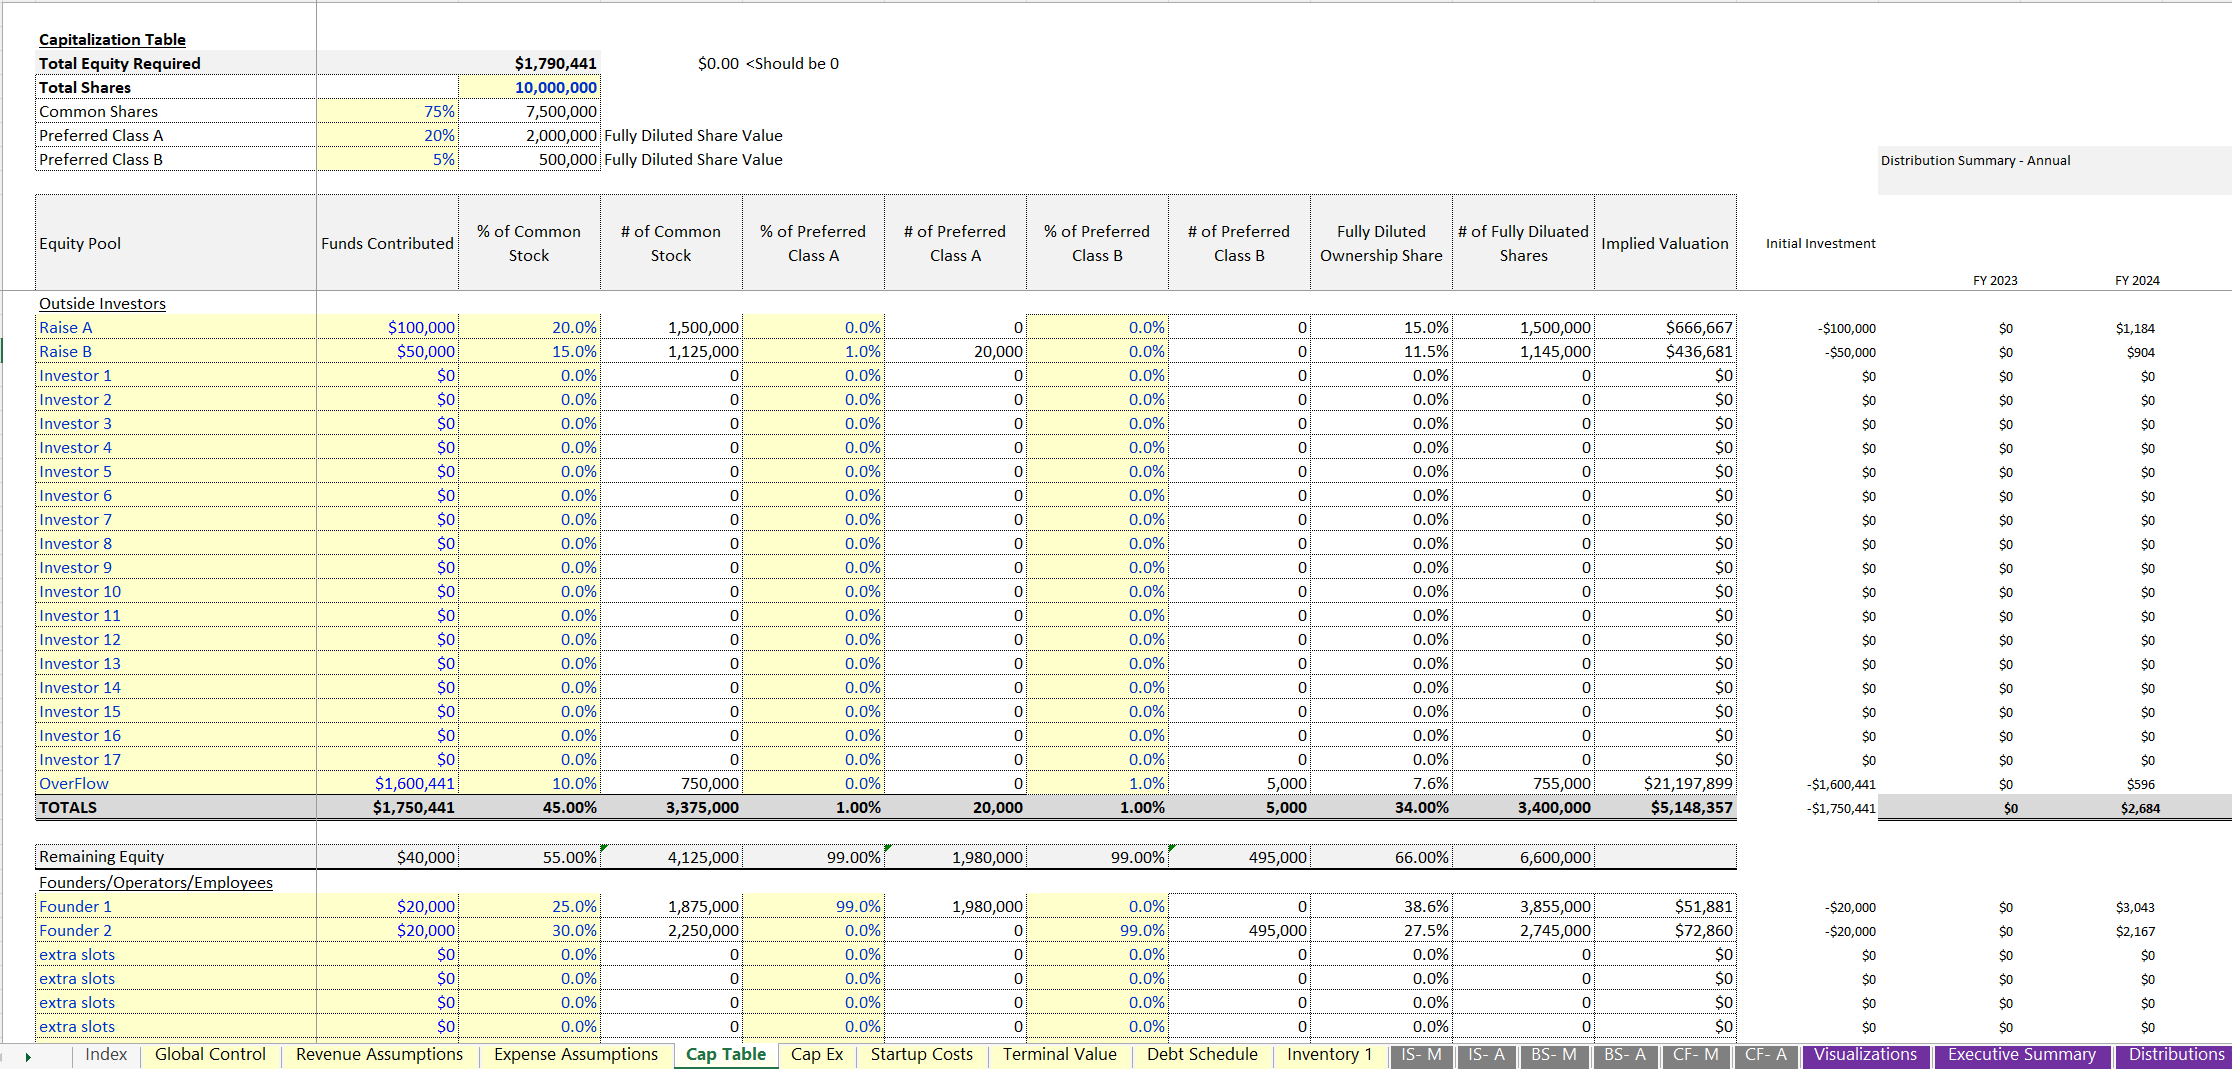
Task: Click the OverFlow $1,600,441 cell
Action: pos(387,783)
